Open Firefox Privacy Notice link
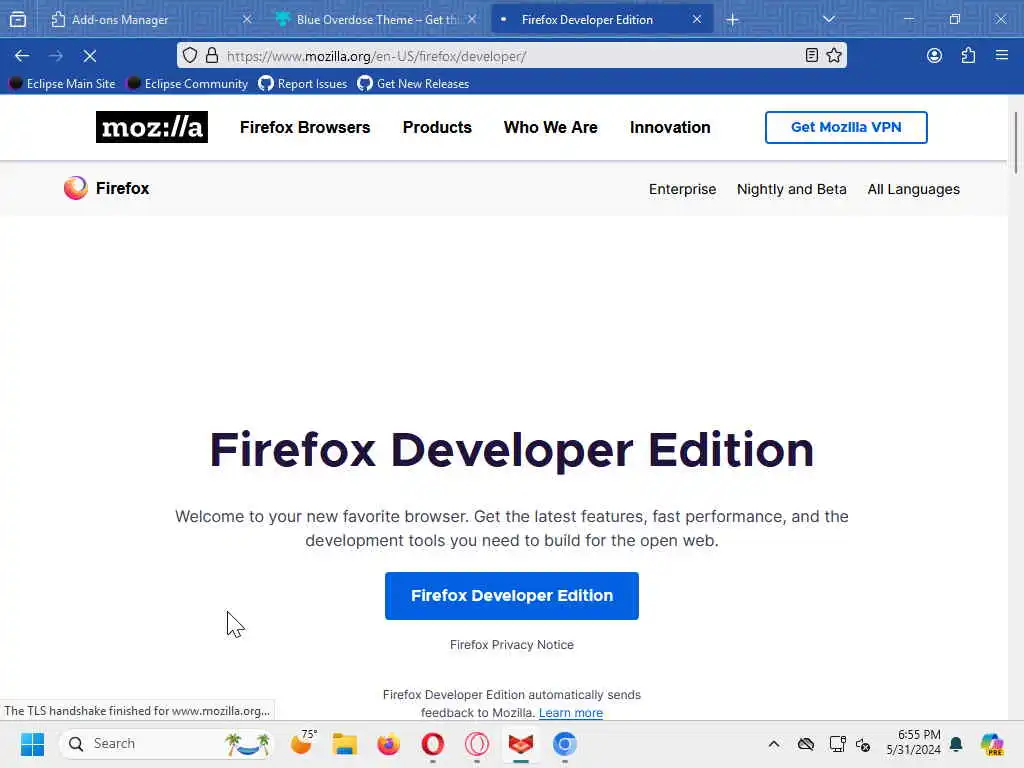1024x768 pixels. click(x=512, y=645)
